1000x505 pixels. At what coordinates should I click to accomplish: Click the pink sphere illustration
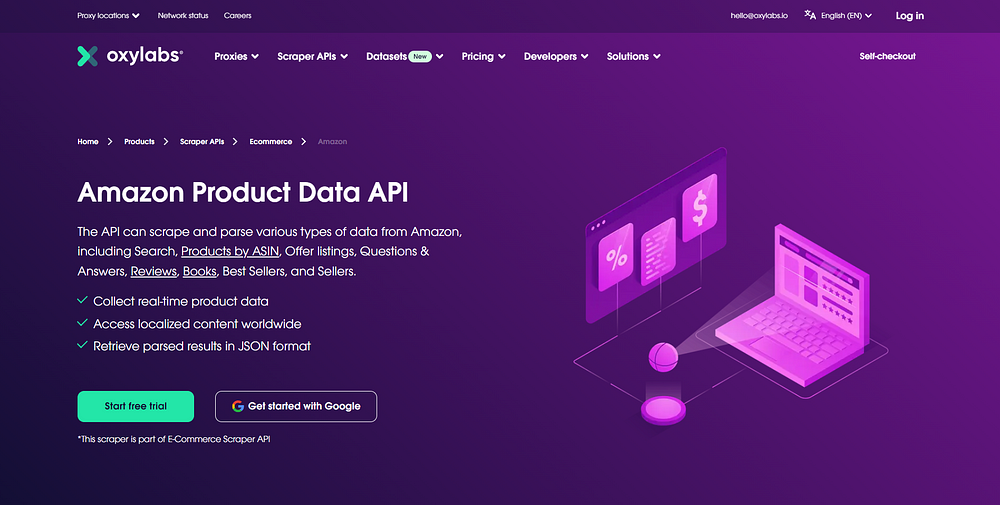(663, 357)
